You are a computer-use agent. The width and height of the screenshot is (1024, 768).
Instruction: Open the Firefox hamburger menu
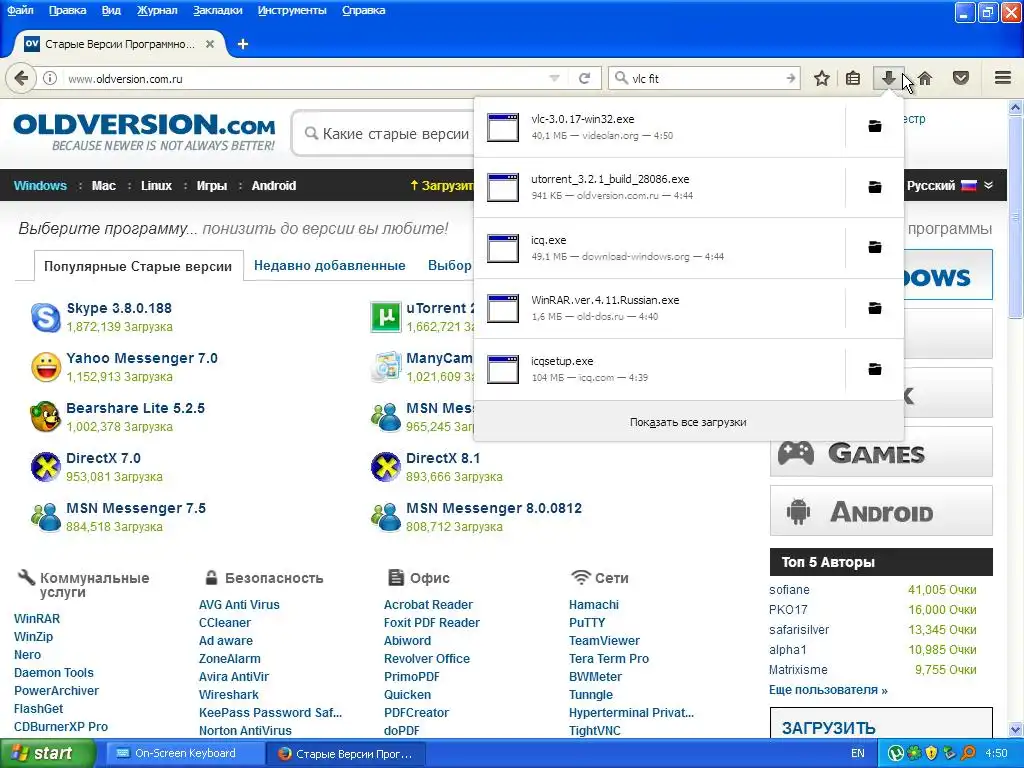tap(1003, 78)
